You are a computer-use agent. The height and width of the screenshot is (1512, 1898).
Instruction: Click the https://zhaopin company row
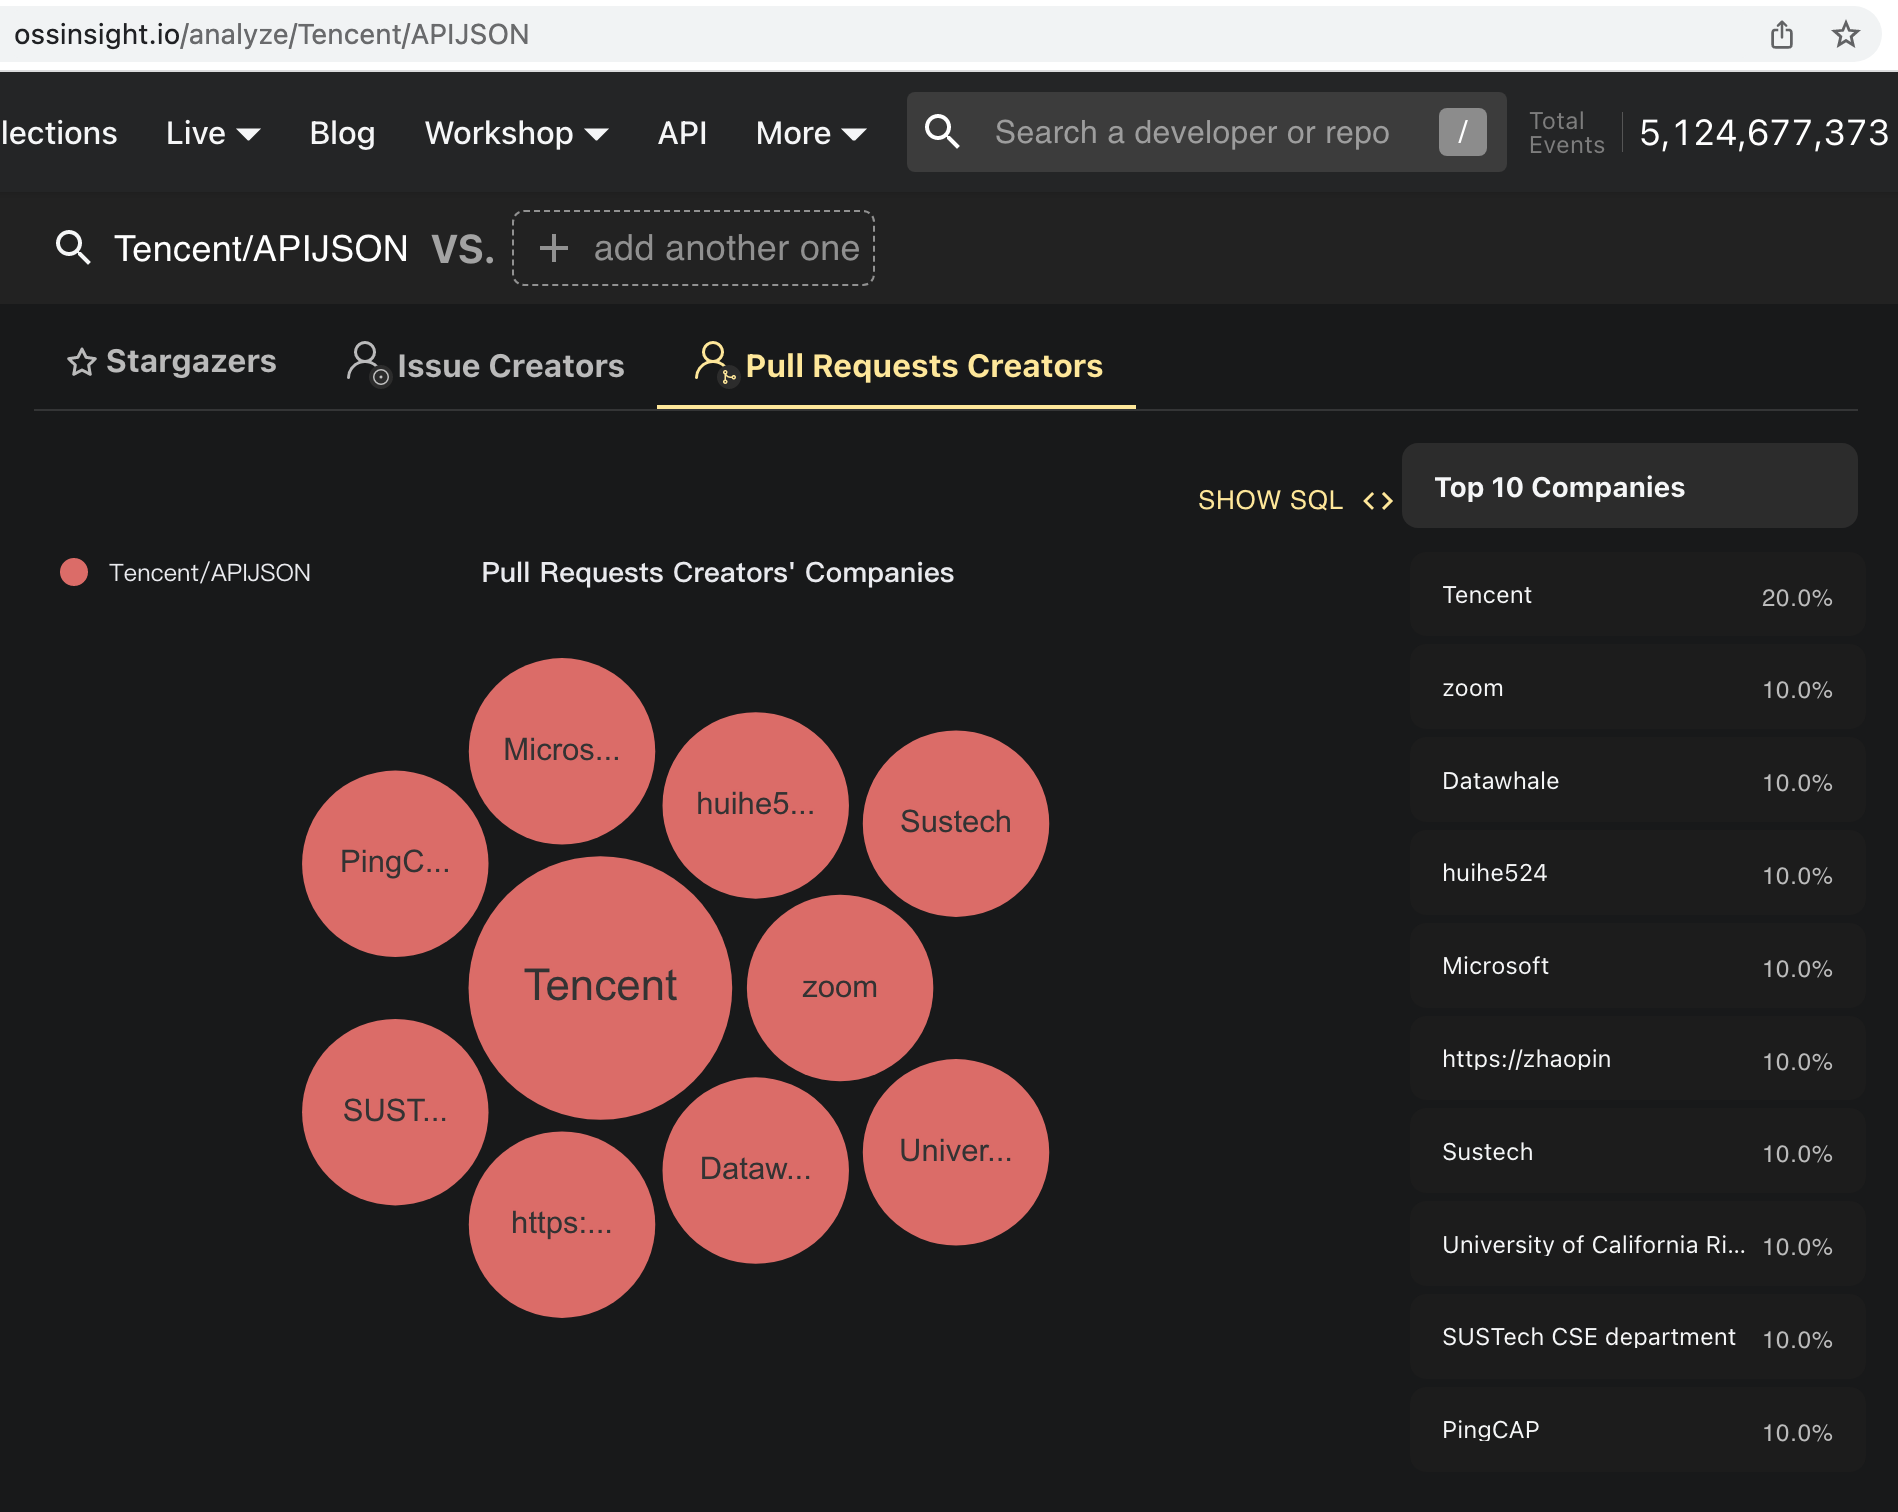(1637, 1059)
